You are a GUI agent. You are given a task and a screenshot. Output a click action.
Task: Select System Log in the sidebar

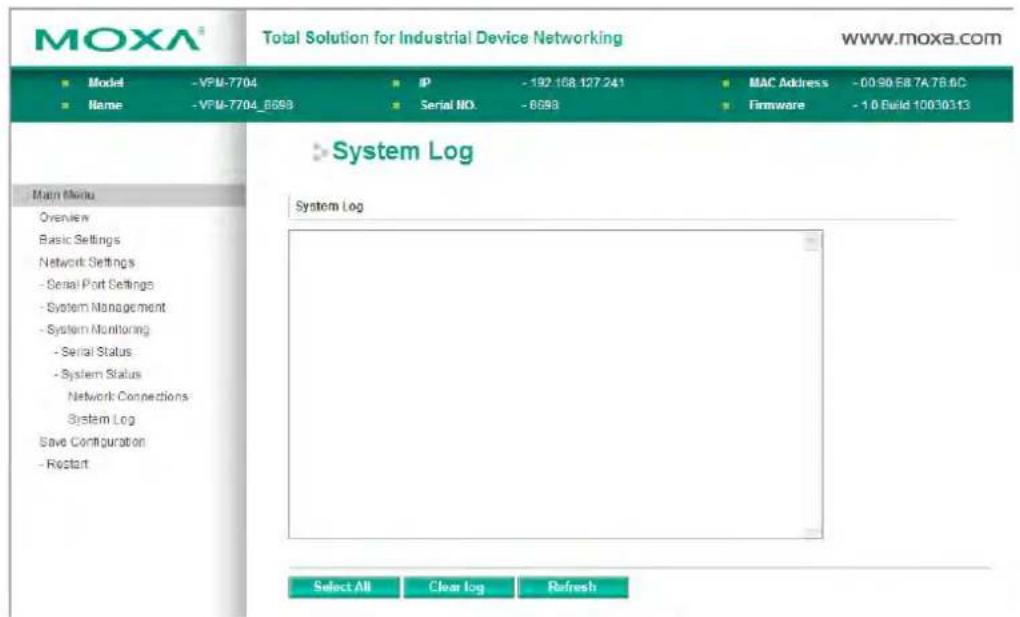click(101, 419)
